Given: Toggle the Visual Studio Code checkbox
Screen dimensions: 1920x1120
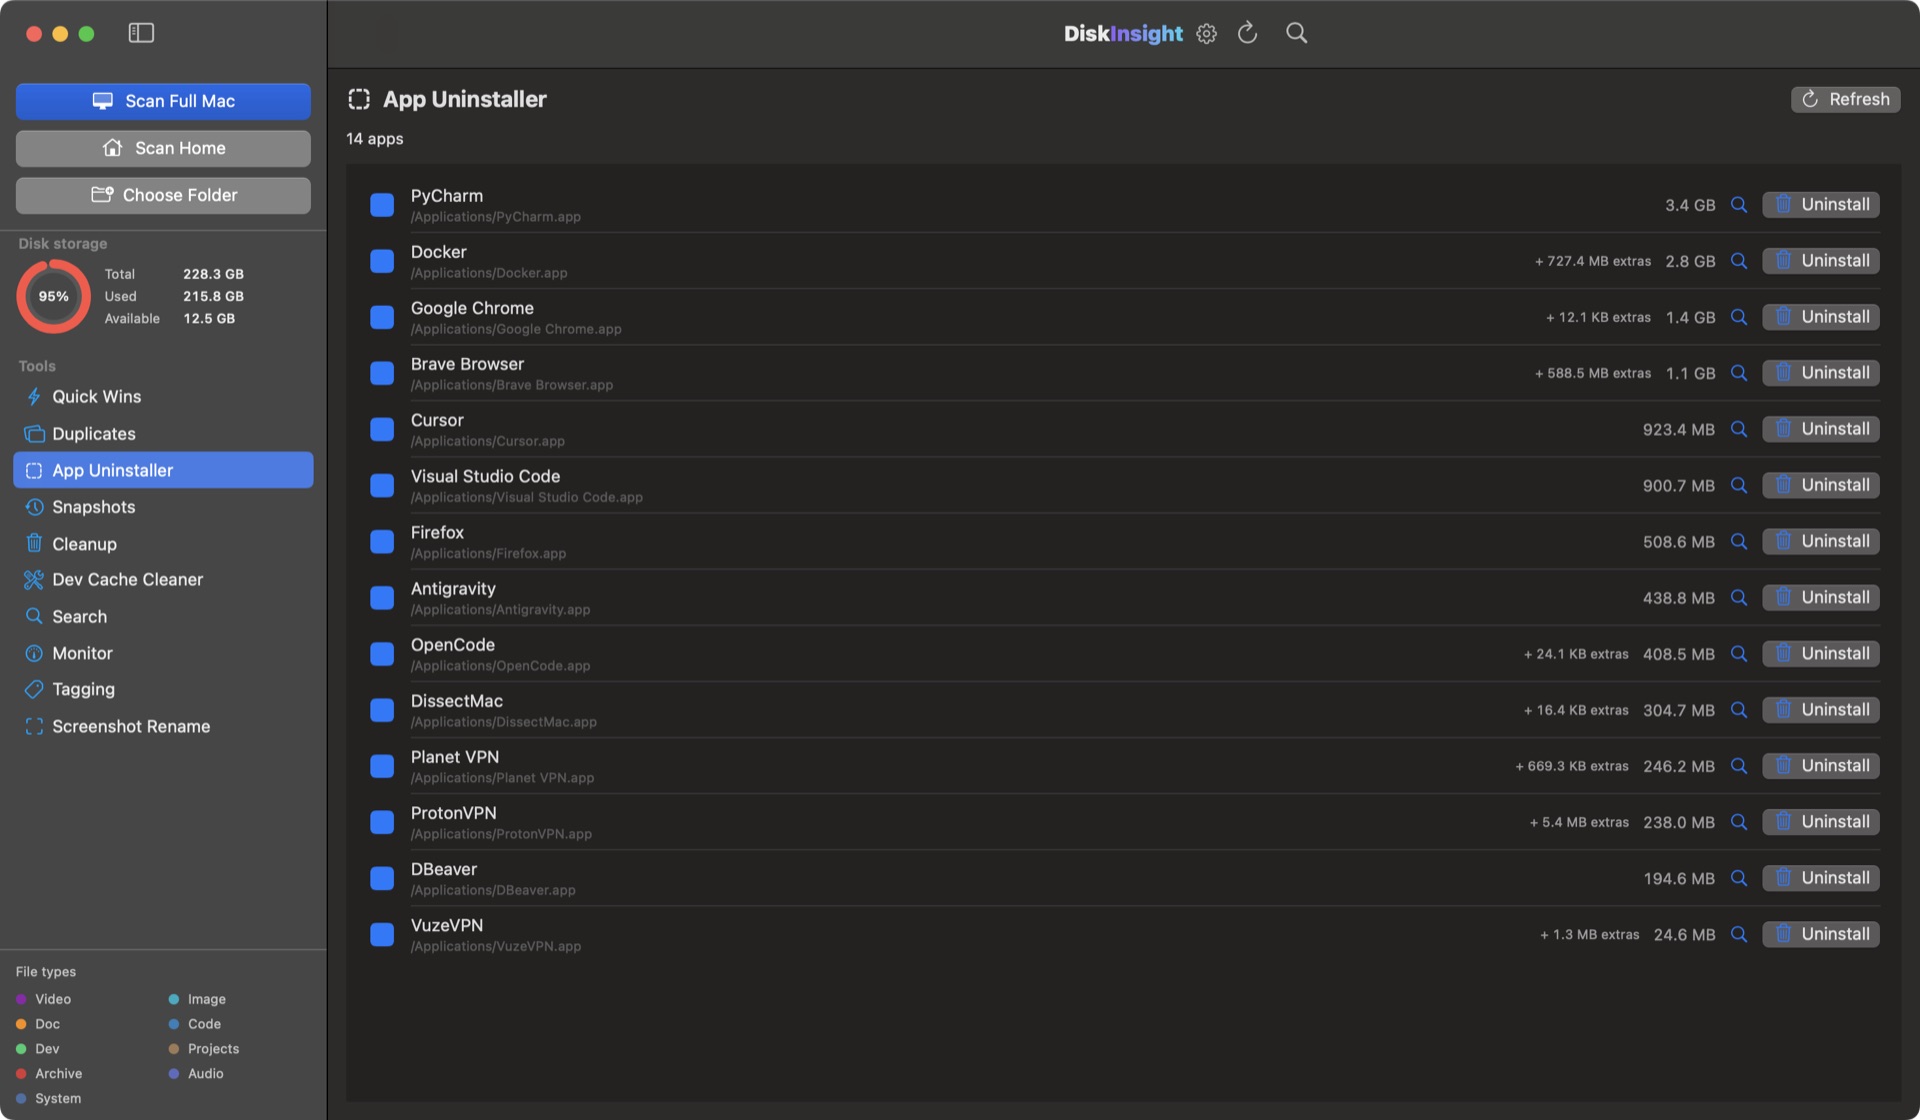Looking at the screenshot, I should pyautogui.click(x=382, y=485).
